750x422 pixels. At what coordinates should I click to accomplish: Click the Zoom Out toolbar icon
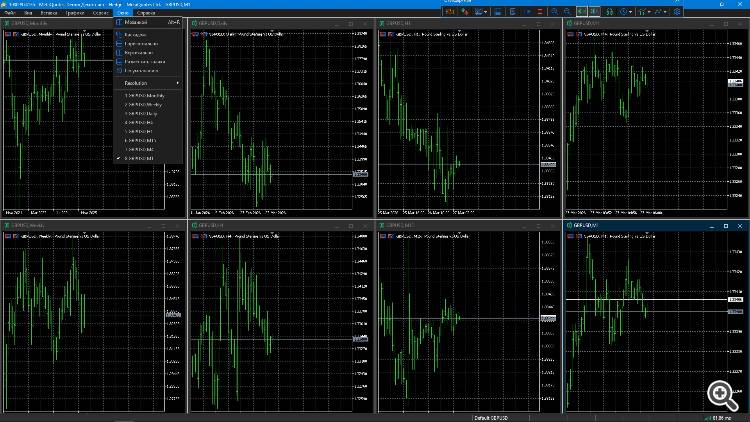(x=567, y=11)
